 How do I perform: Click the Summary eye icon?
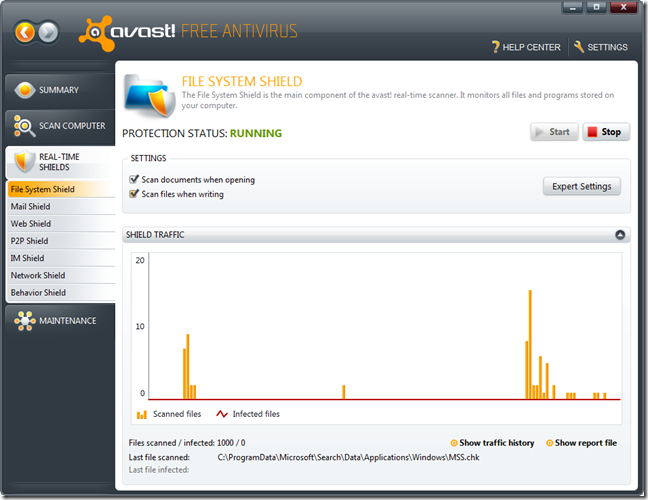25,90
